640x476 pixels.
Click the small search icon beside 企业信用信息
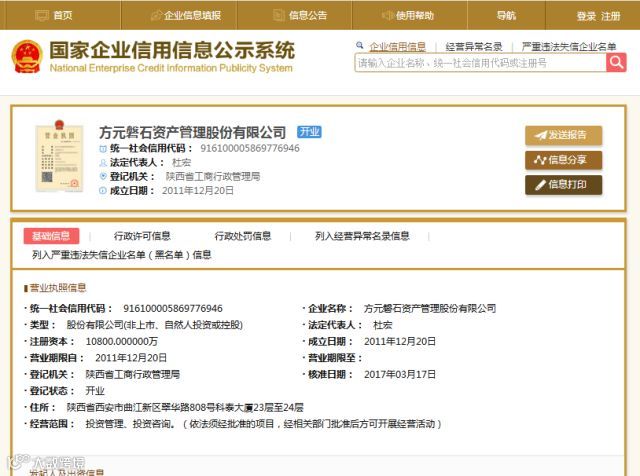(x=360, y=45)
